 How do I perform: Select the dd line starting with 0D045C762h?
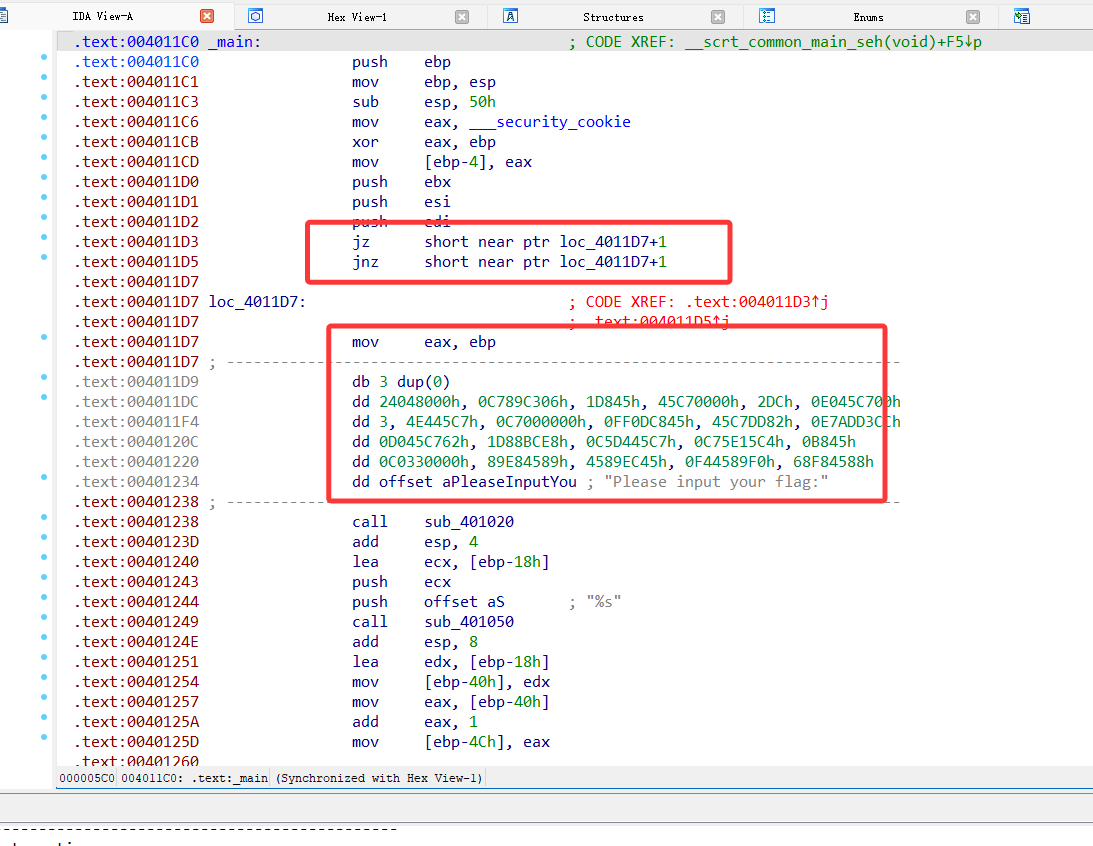click(604, 442)
